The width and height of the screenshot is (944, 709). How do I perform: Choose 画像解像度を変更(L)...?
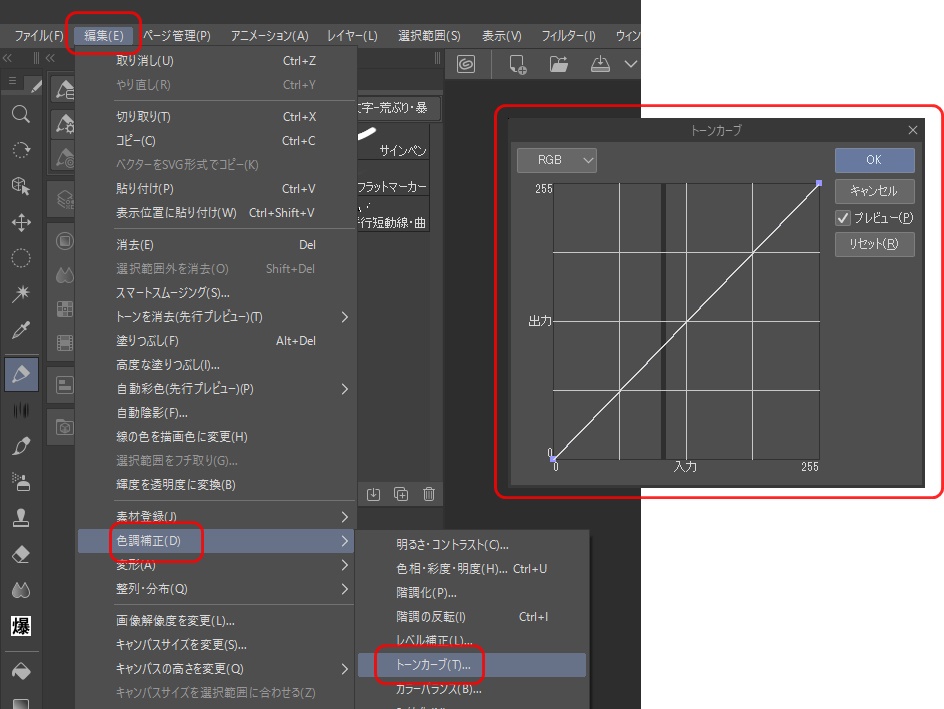click(x=216, y=621)
